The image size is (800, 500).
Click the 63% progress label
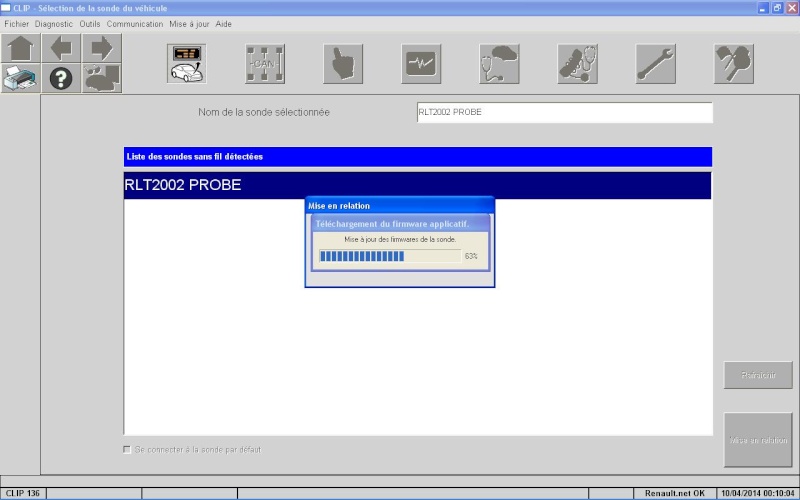(x=471, y=256)
